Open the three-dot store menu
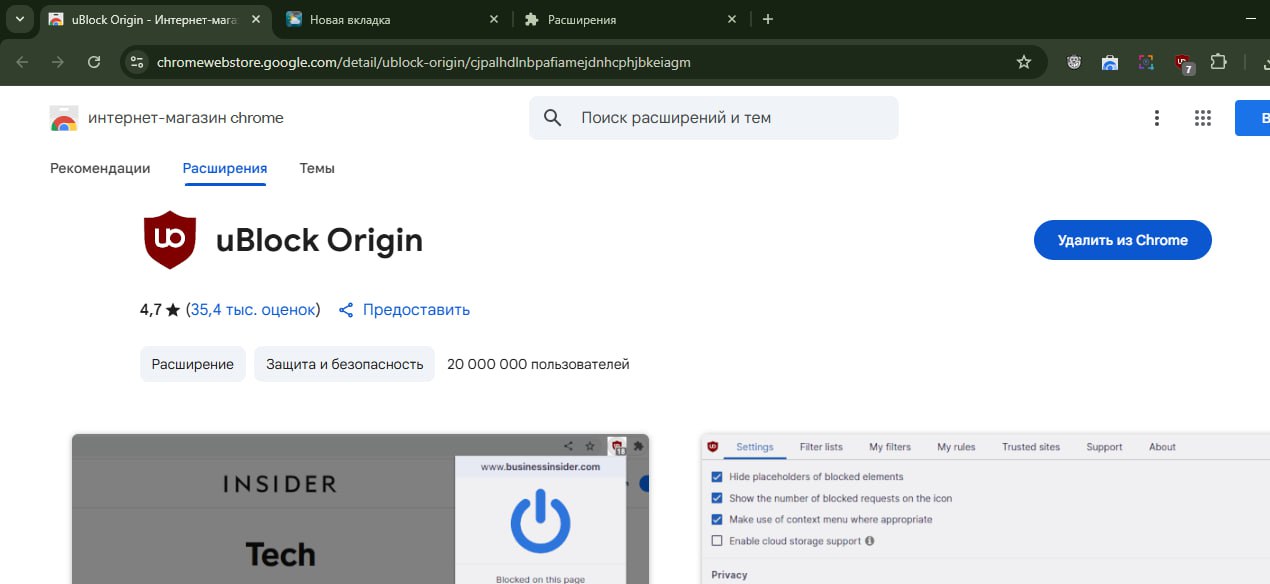 pos(1157,118)
